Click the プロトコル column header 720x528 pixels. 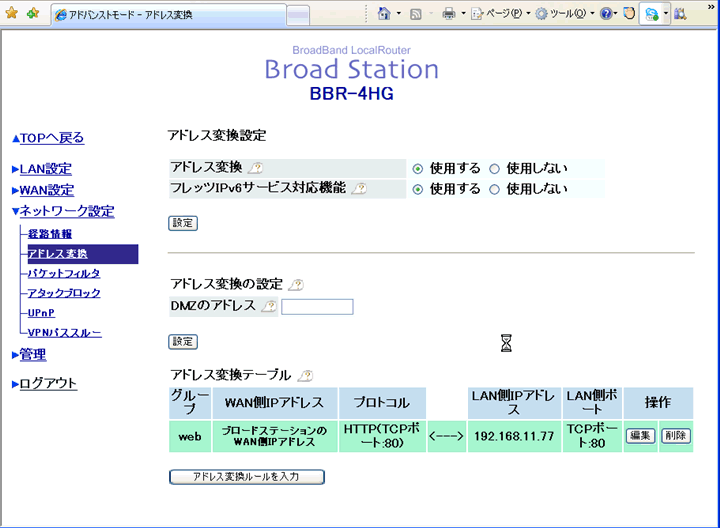pyautogui.click(x=382, y=403)
